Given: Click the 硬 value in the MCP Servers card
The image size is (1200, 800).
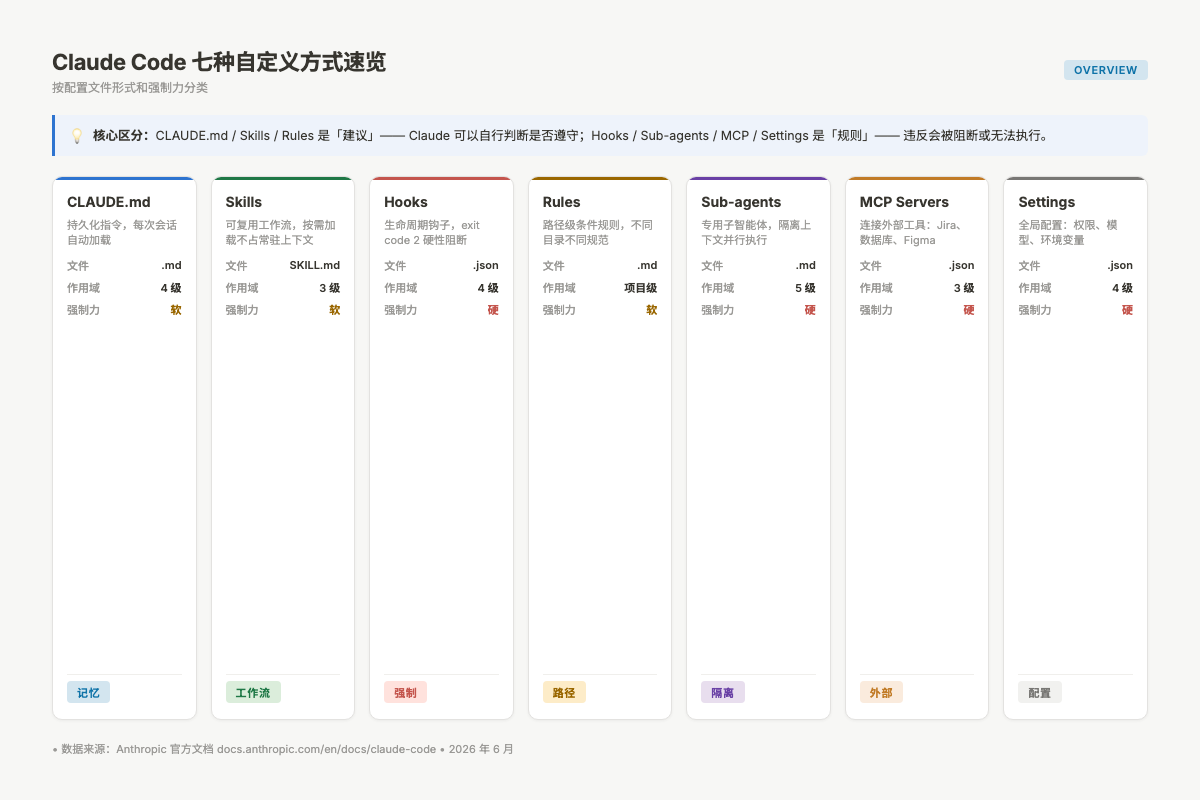Looking at the screenshot, I should [969, 310].
